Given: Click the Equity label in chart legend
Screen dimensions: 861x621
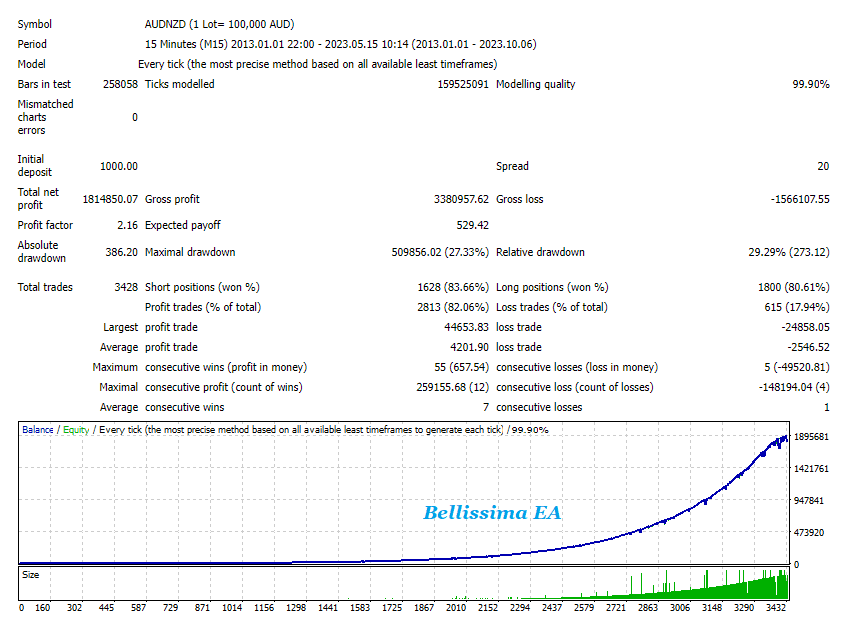Looking at the screenshot, I should click(x=75, y=430).
